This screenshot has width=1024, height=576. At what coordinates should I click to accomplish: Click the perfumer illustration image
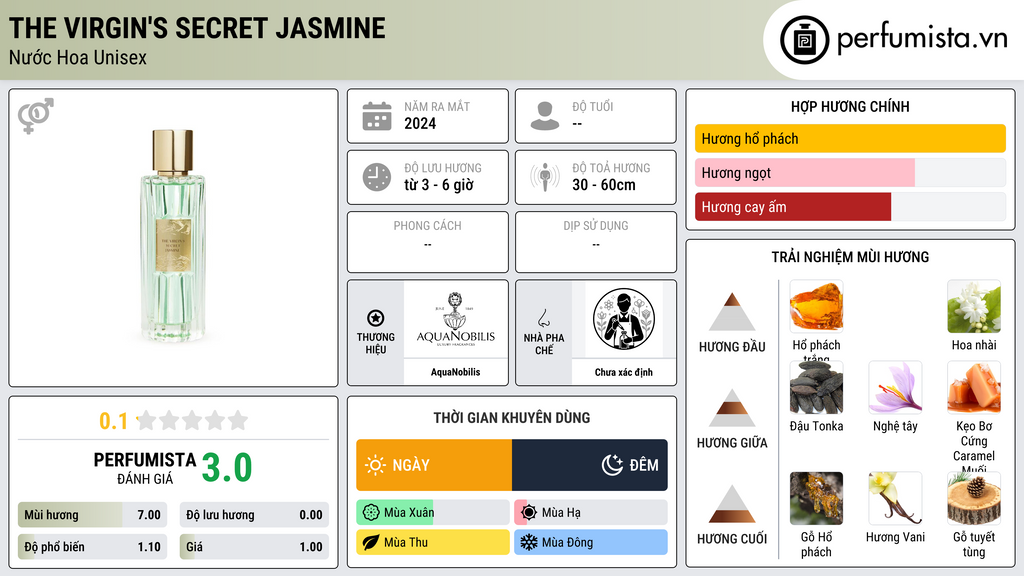(x=624, y=319)
